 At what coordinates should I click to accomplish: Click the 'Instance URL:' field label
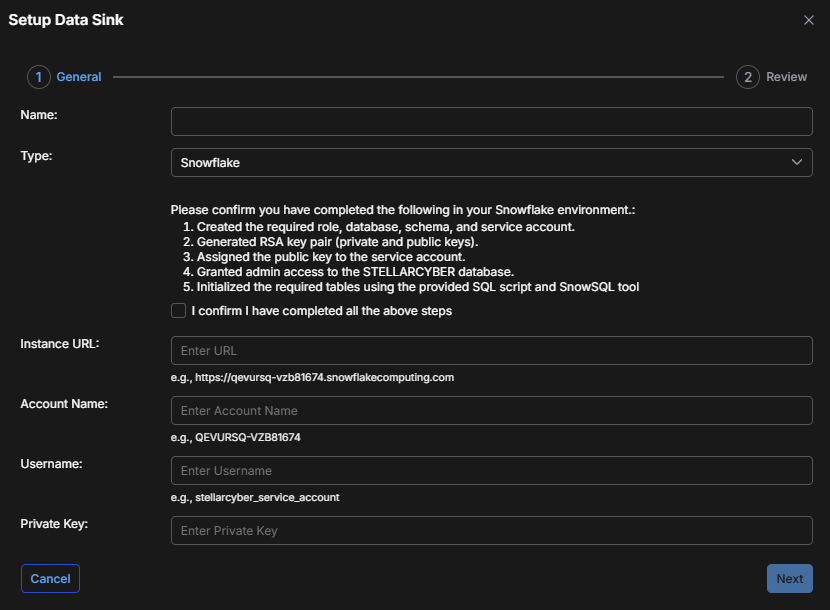click(x=60, y=344)
